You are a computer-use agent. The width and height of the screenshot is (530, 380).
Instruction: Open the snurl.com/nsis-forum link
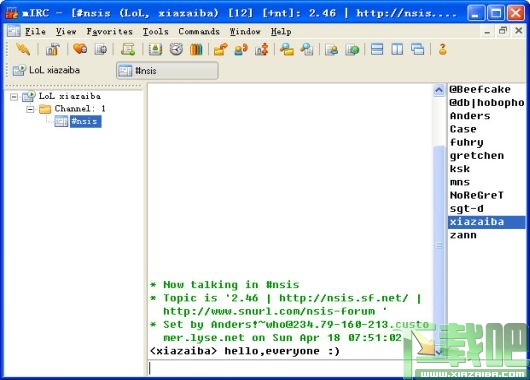[x=269, y=311]
